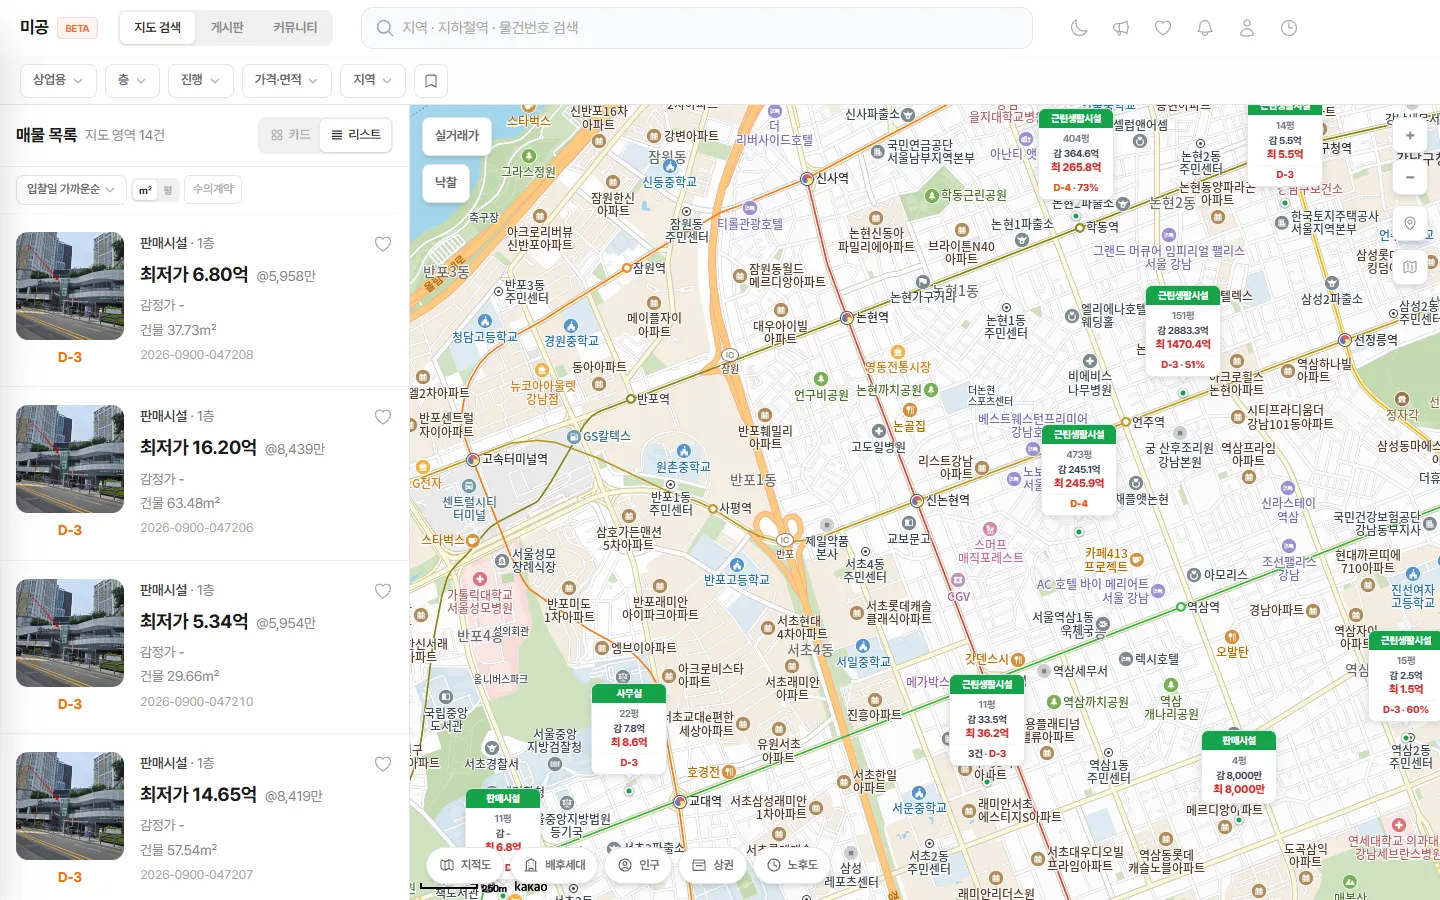Favorite the 16.20억 listing heart
The height and width of the screenshot is (900, 1440).
pyautogui.click(x=383, y=417)
